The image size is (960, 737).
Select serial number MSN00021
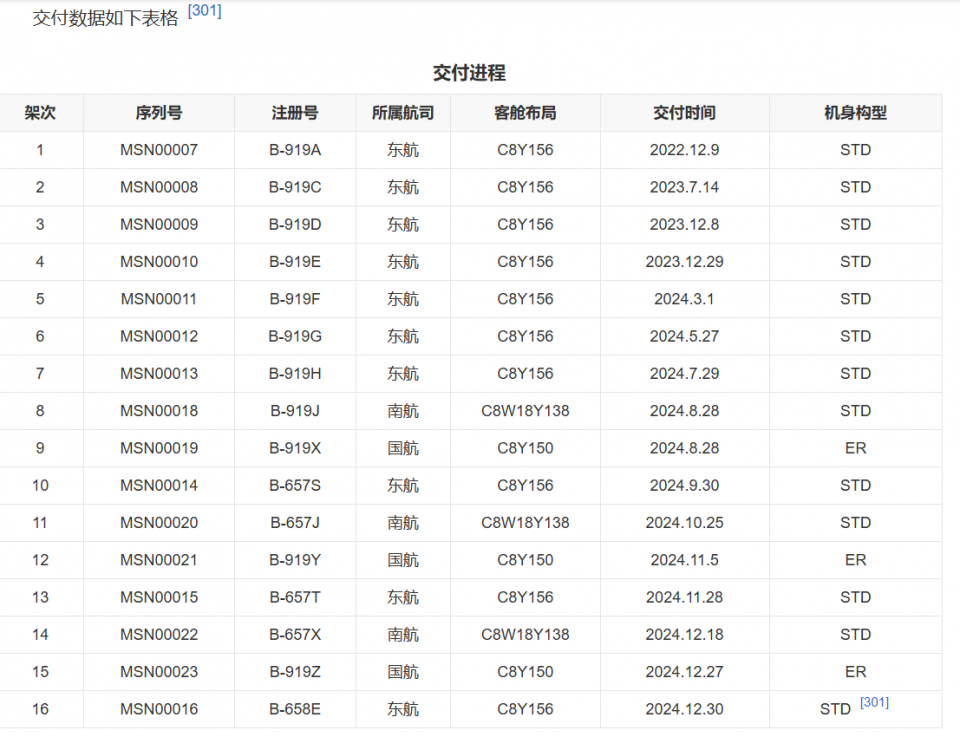[159, 561]
